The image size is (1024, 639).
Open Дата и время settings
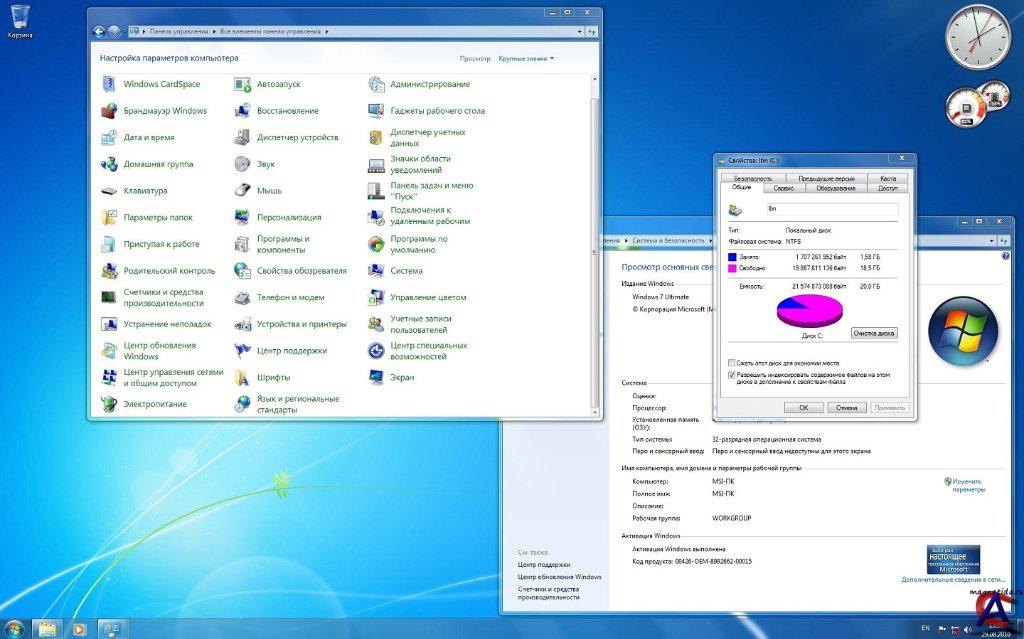(138, 138)
